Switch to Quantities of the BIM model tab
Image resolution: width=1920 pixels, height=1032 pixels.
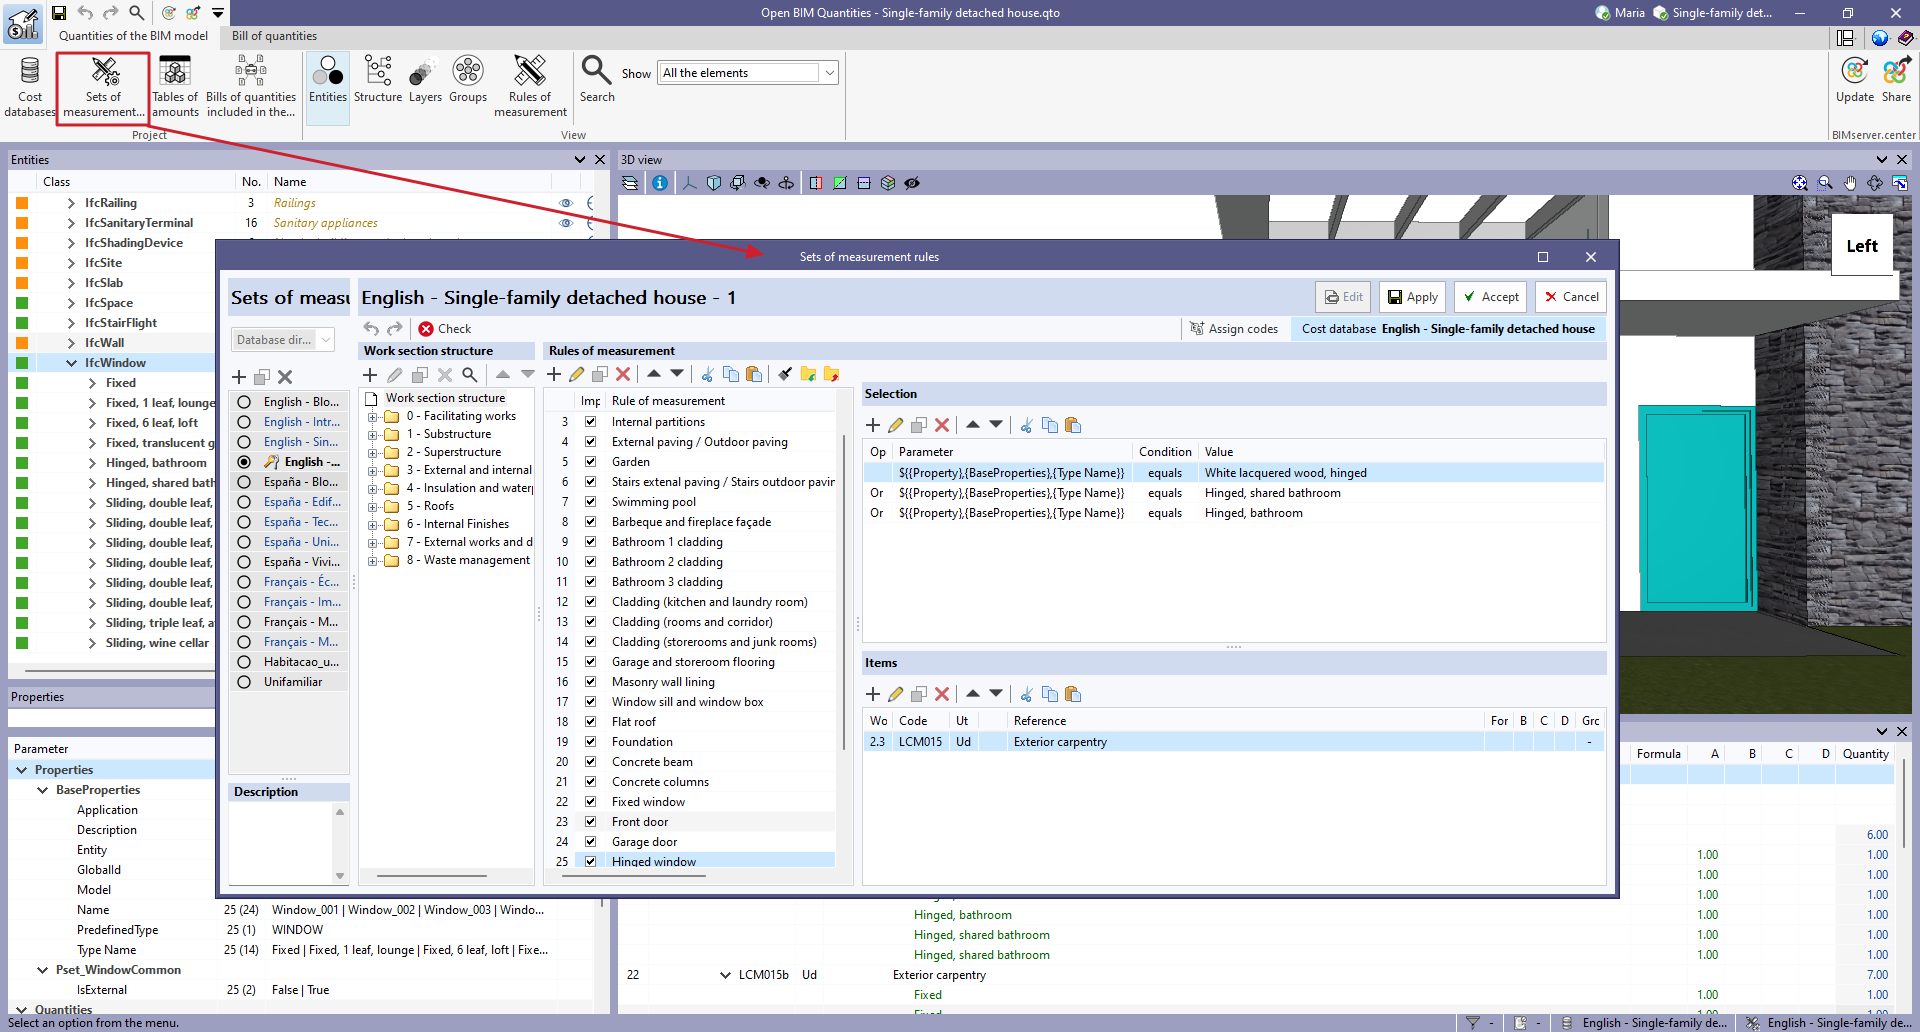click(x=133, y=36)
